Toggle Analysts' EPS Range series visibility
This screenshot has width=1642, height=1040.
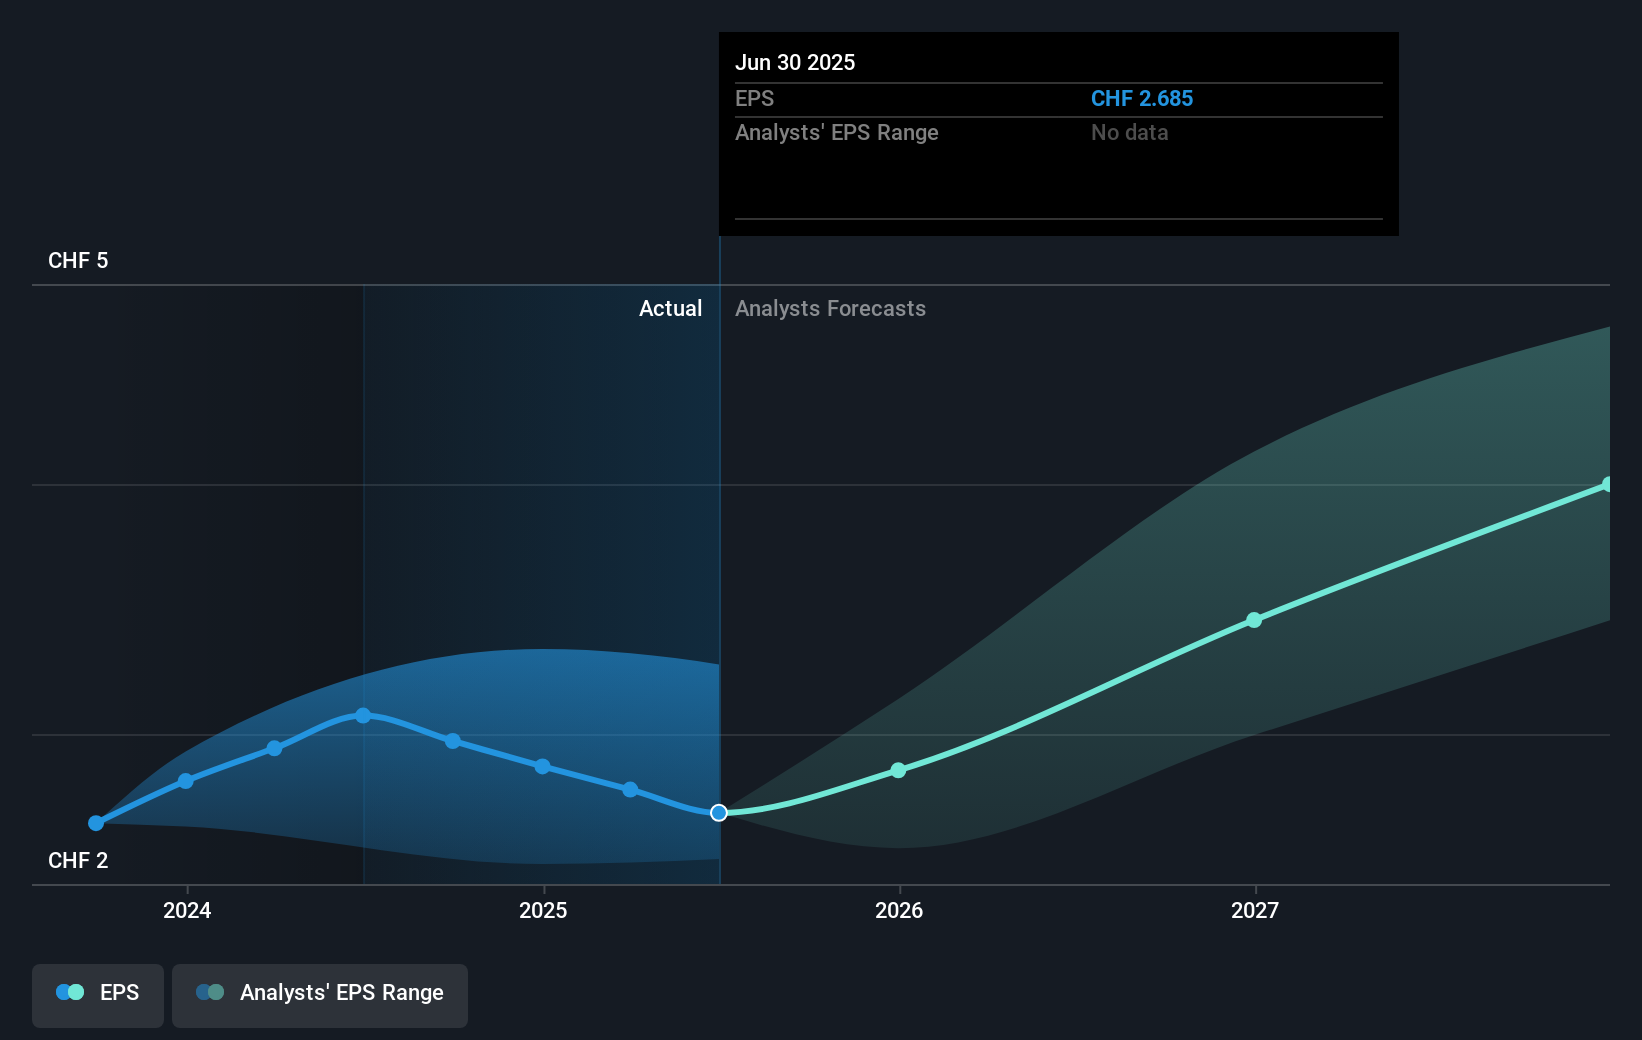coord(319,994)
